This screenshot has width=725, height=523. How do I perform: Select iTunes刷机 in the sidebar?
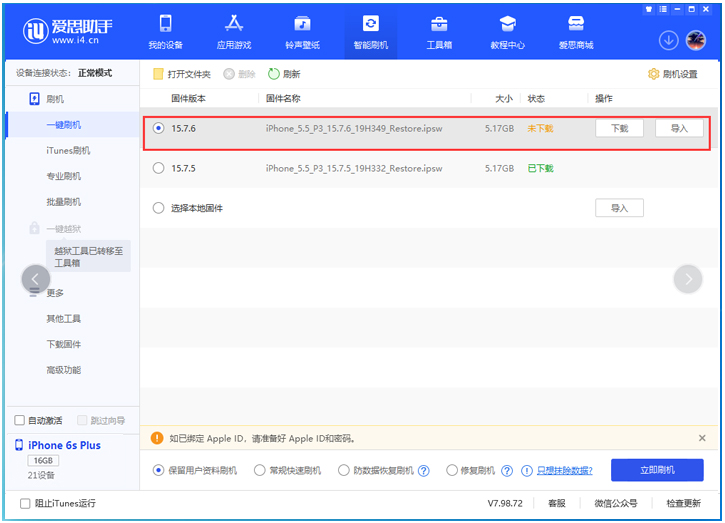click(x=68, y=150)
